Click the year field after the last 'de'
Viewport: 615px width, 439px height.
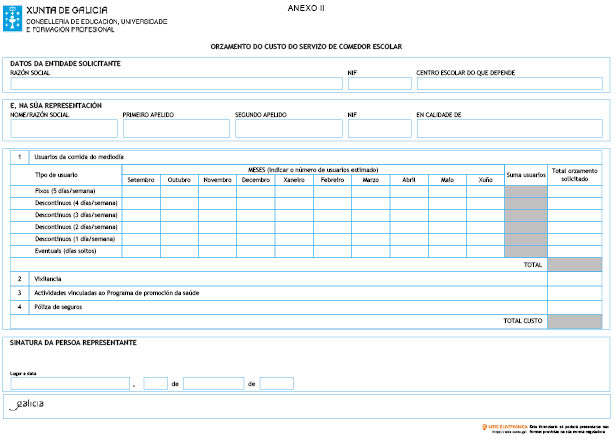pyautogui.click(x=276, y=383)
